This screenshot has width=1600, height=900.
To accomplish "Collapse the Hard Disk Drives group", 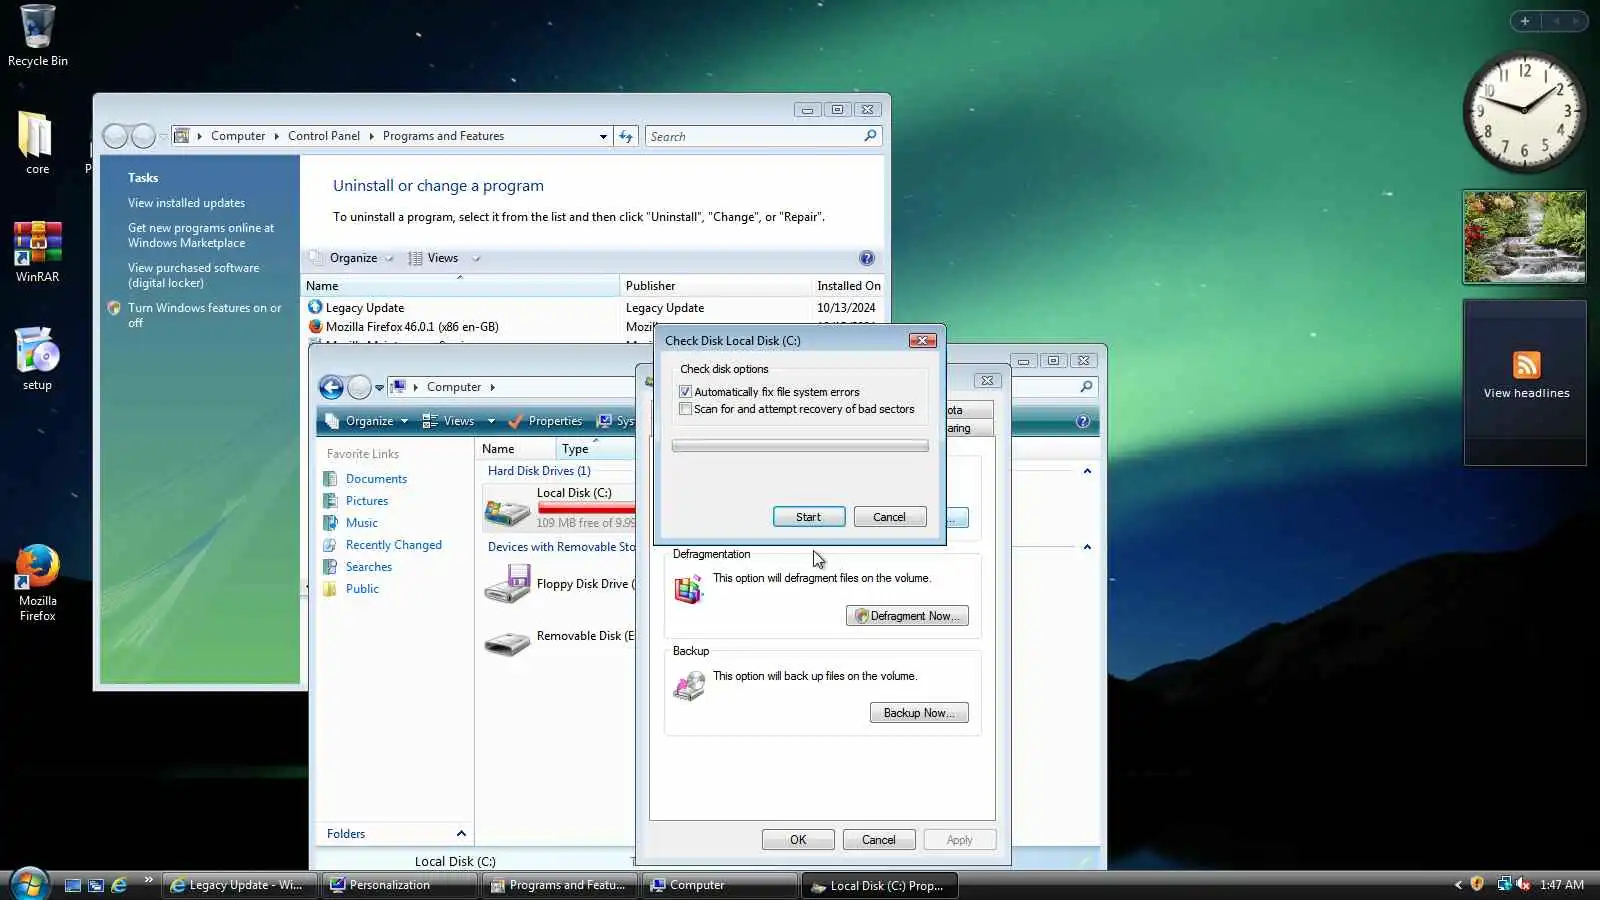I will pyautogui.click(x=1087, y=471).
